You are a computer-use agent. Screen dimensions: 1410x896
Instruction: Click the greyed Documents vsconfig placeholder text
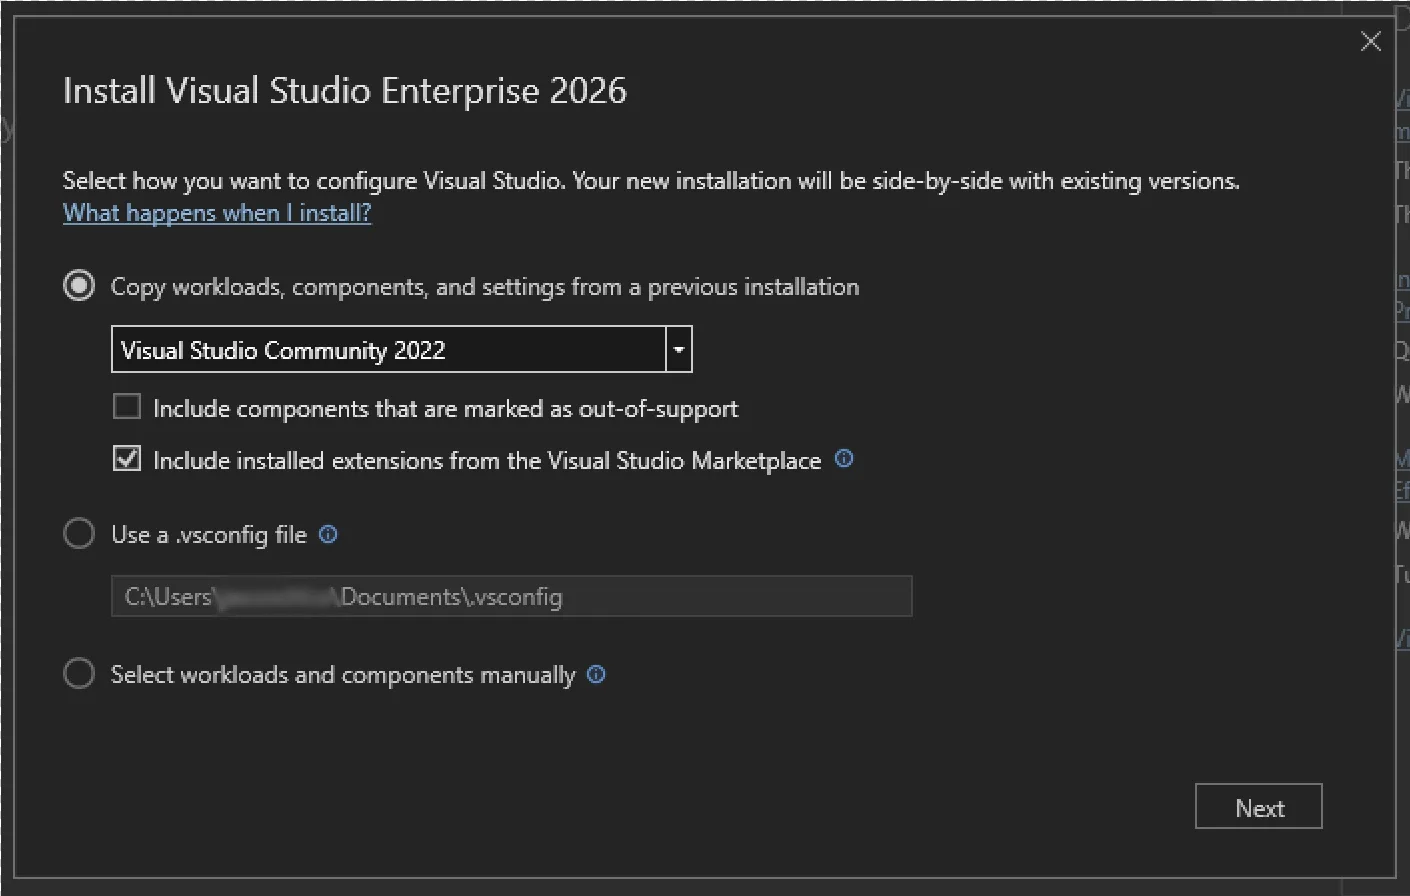(342, 596)
